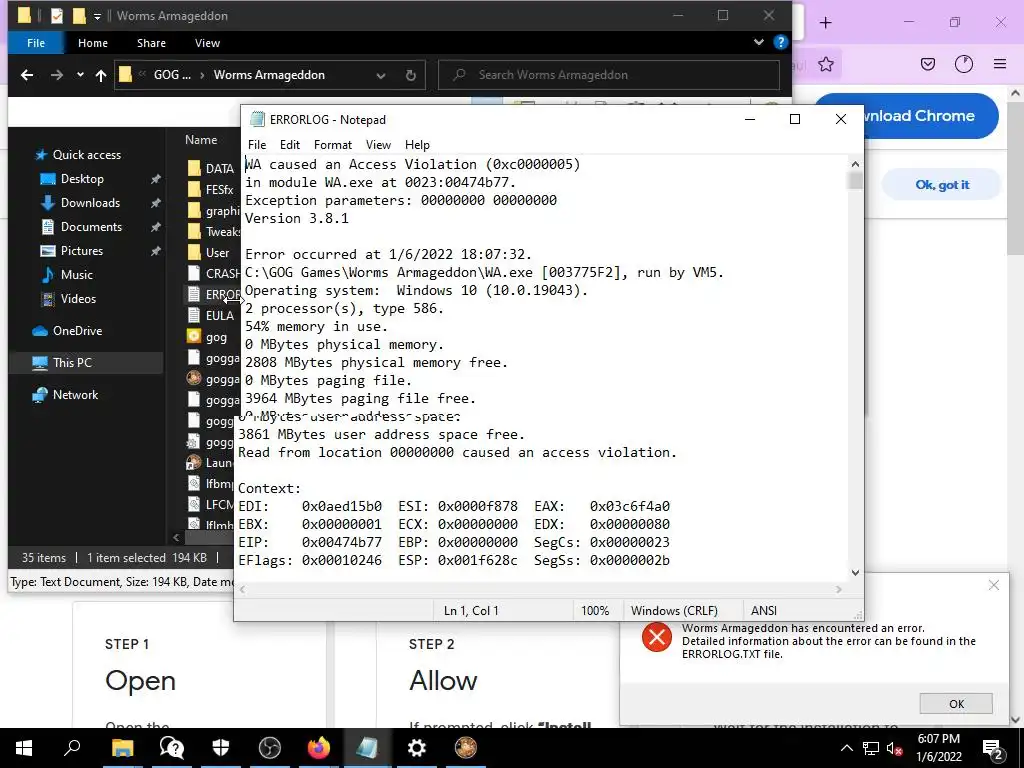Open Windows Security taskbar icon
This screenshot has height=768, width=1024.
[x=221, y=748]
